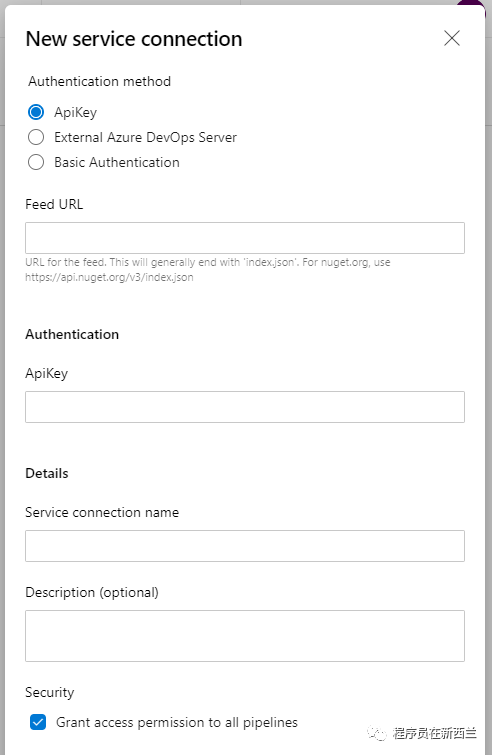Image resolution: width=492 pixels, height=755 pixels.
Task: Click the 'Feed URL' field label
Action: click(54, 204)
